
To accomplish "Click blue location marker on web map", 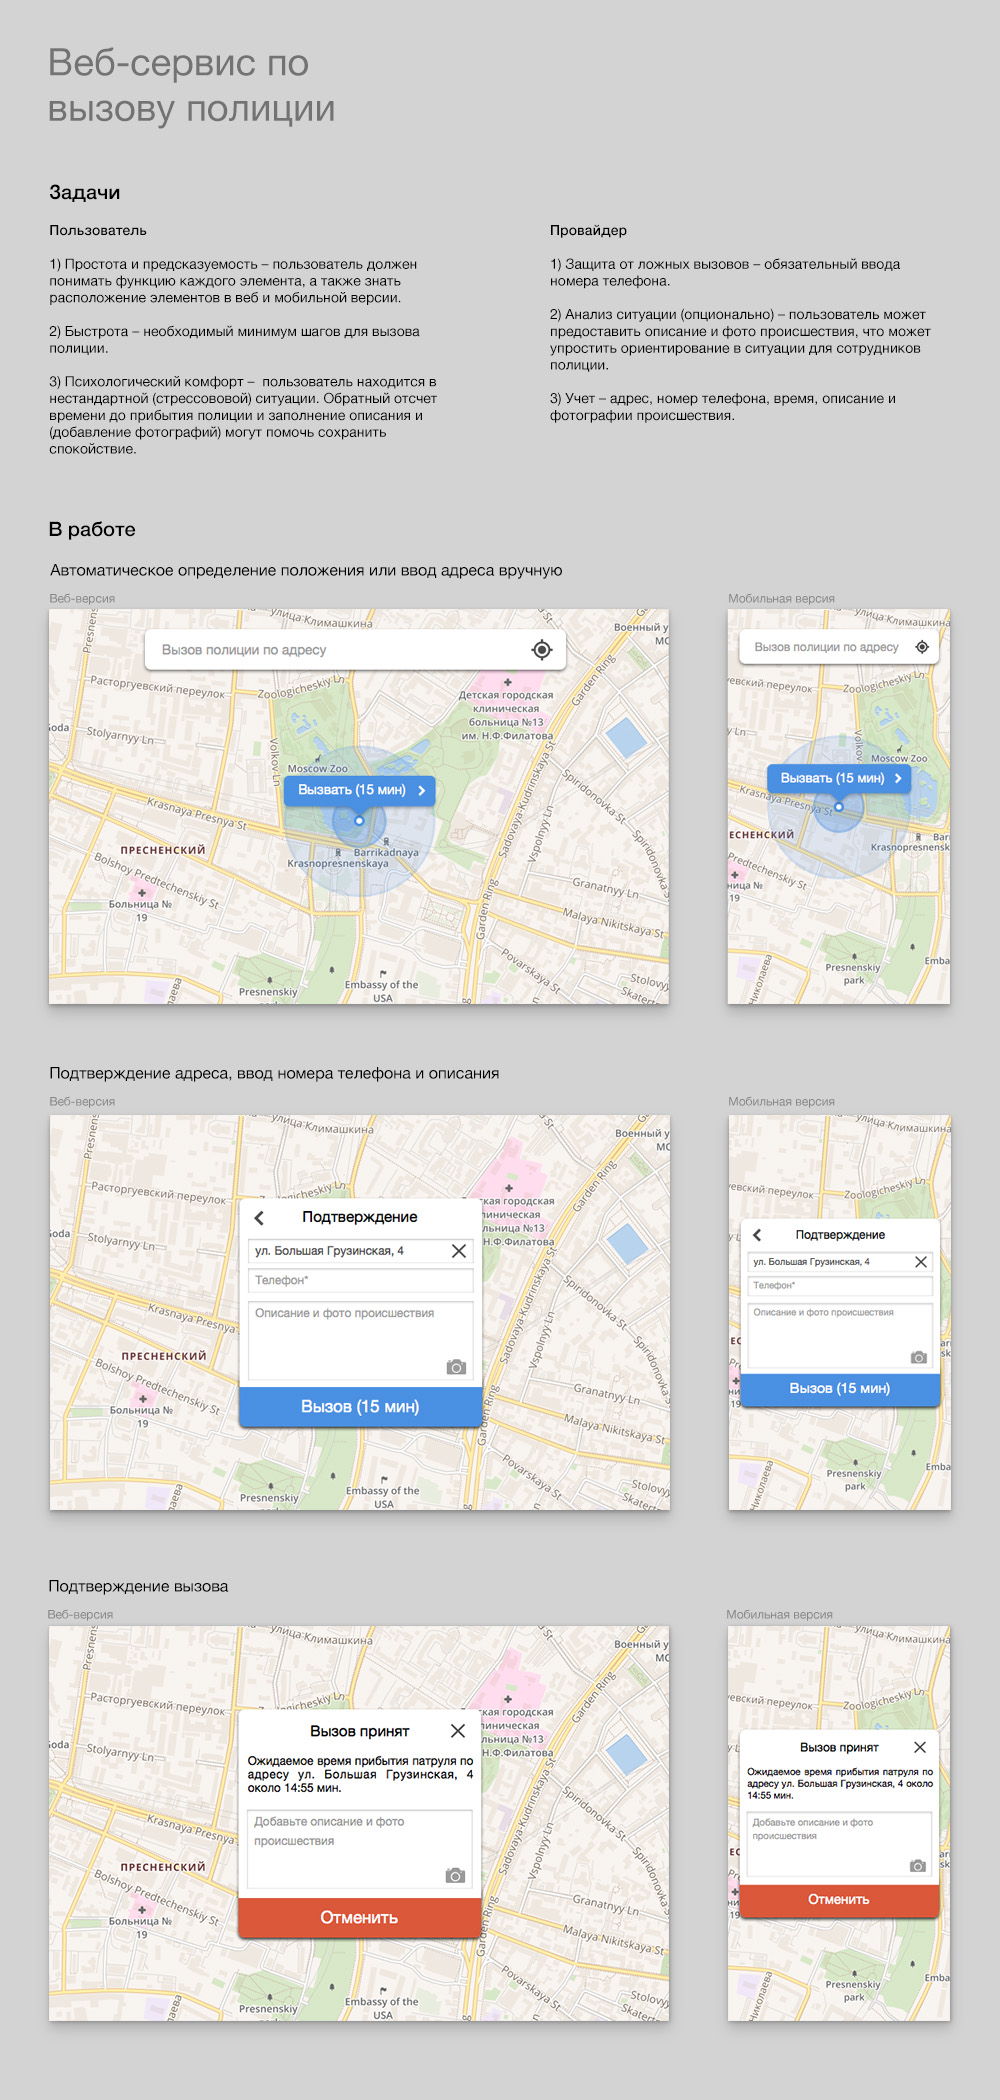I will tap(359, 821).
